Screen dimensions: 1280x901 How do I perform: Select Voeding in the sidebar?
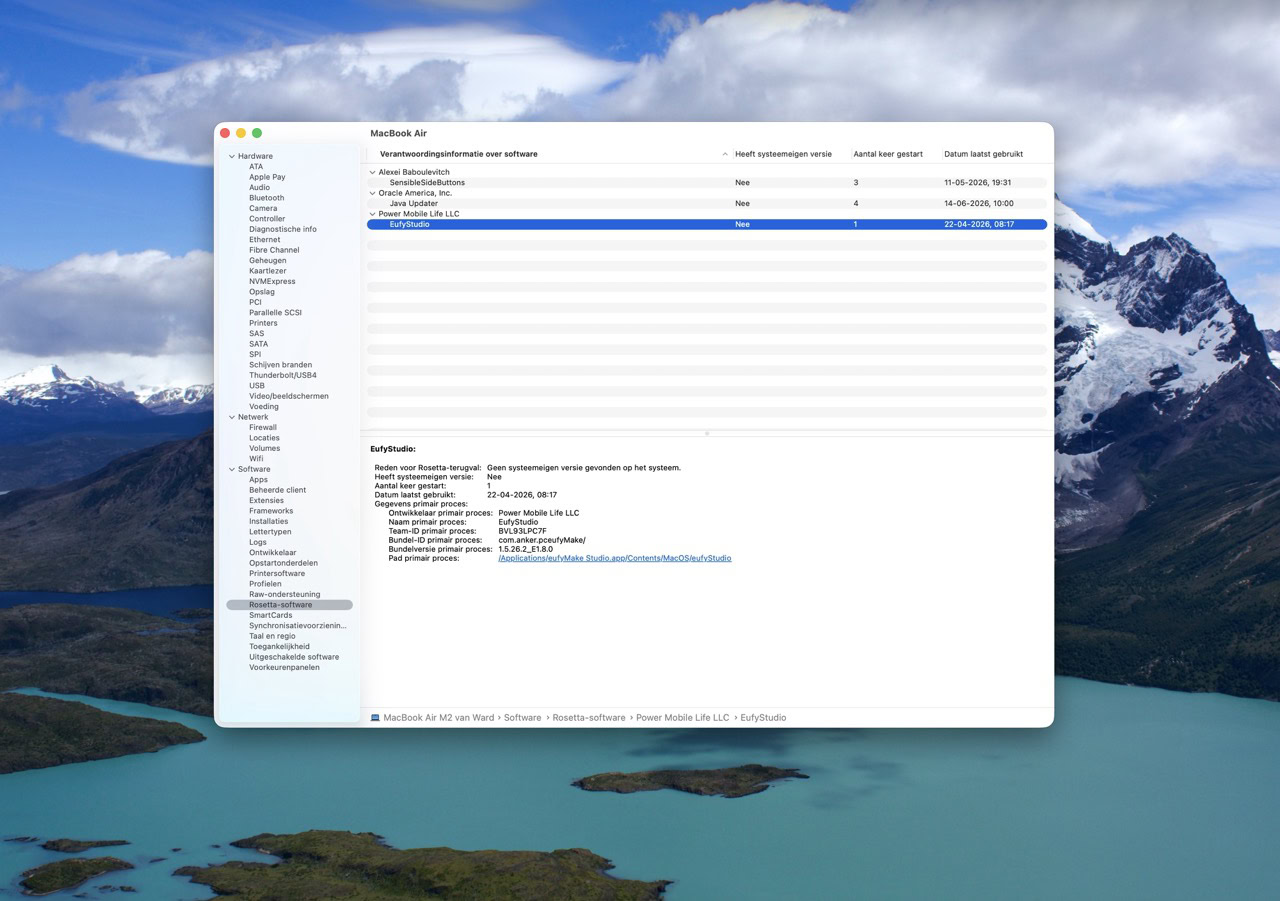264,407
